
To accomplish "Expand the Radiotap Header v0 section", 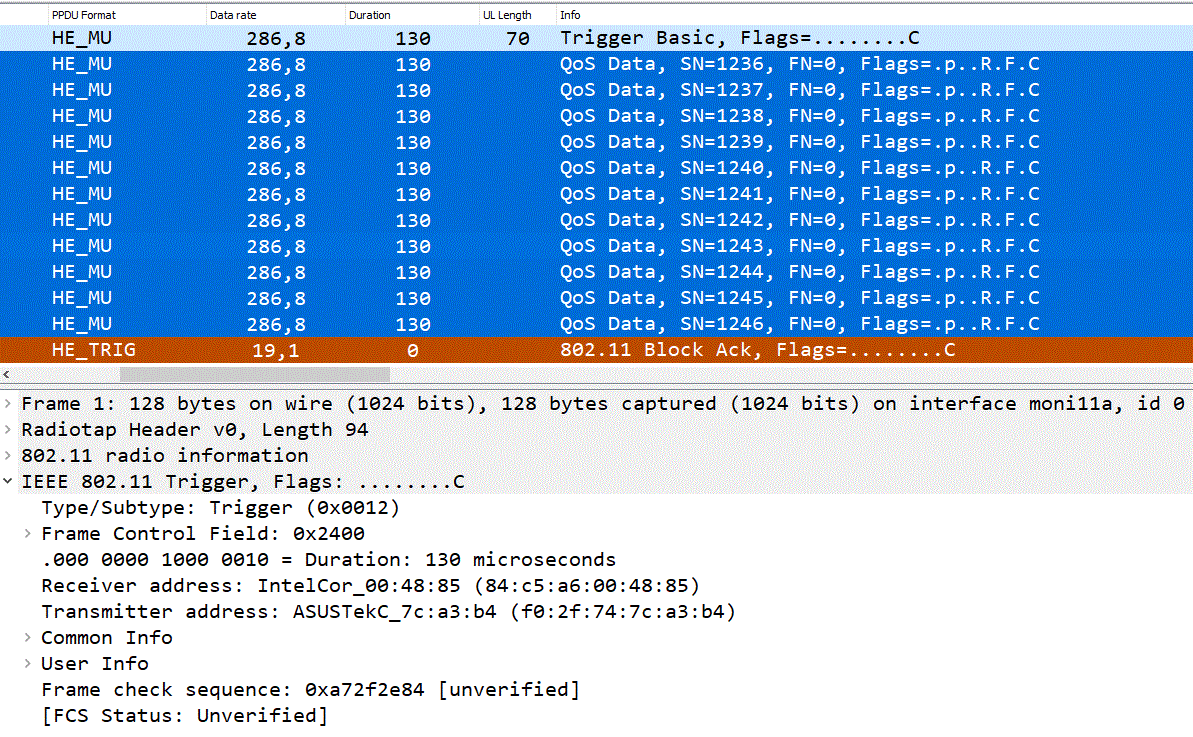I will tap(8, 429).
